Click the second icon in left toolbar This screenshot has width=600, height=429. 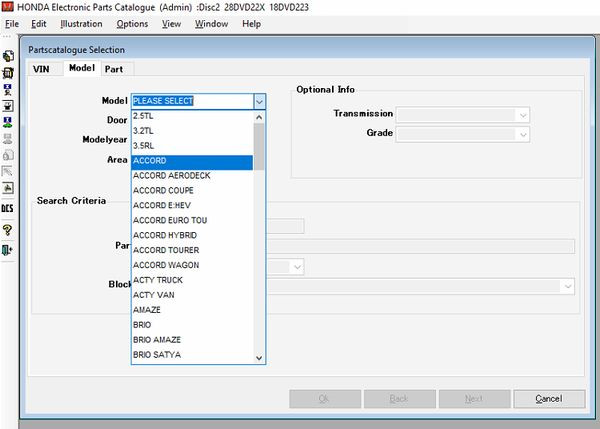coord(7,73)
